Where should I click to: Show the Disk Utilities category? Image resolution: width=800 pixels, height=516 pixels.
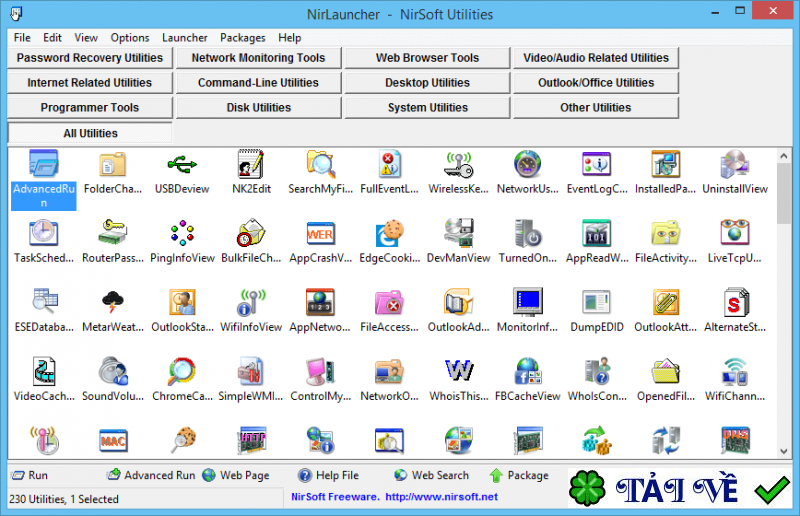tap(258, 108)
